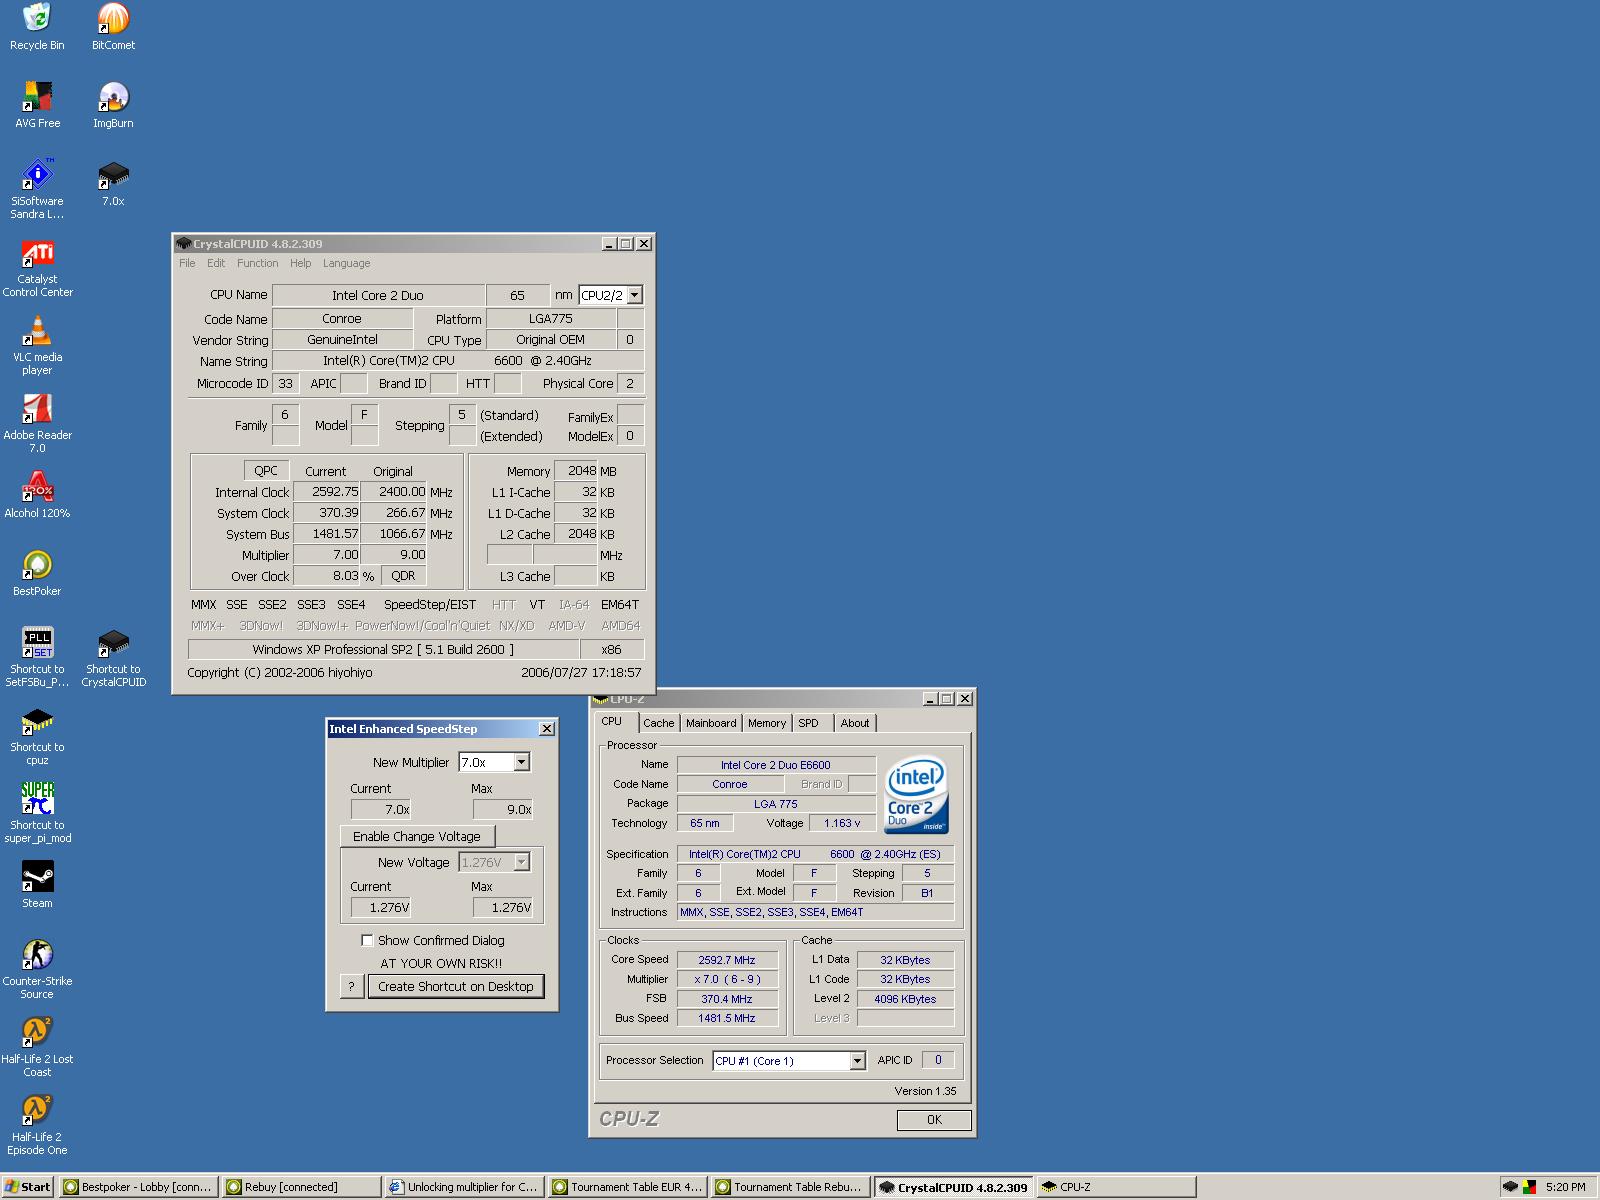Open the Help menu in CrystalCPUID
This screenshot has width=1600, height=1200.
[x=300, y=263]
